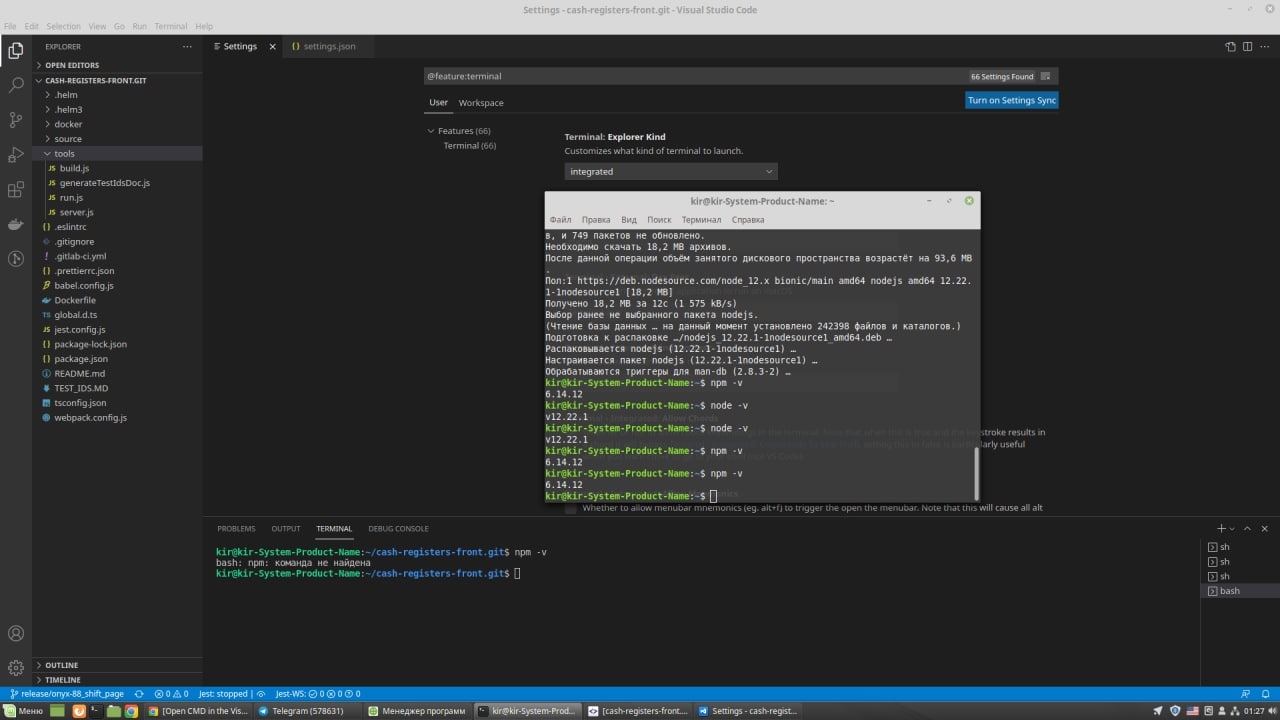Select Terminal (66) in settings tree
The image size is (1280, 720).
click(x=469, y=146)
